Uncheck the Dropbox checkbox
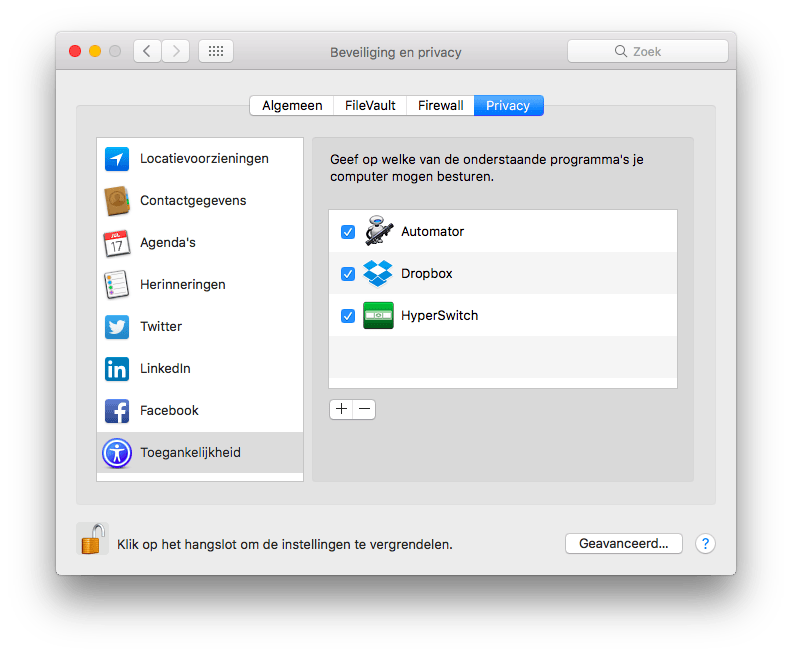Screen dimensions: 792x655 pyautogui.click(x=348, y=274)
